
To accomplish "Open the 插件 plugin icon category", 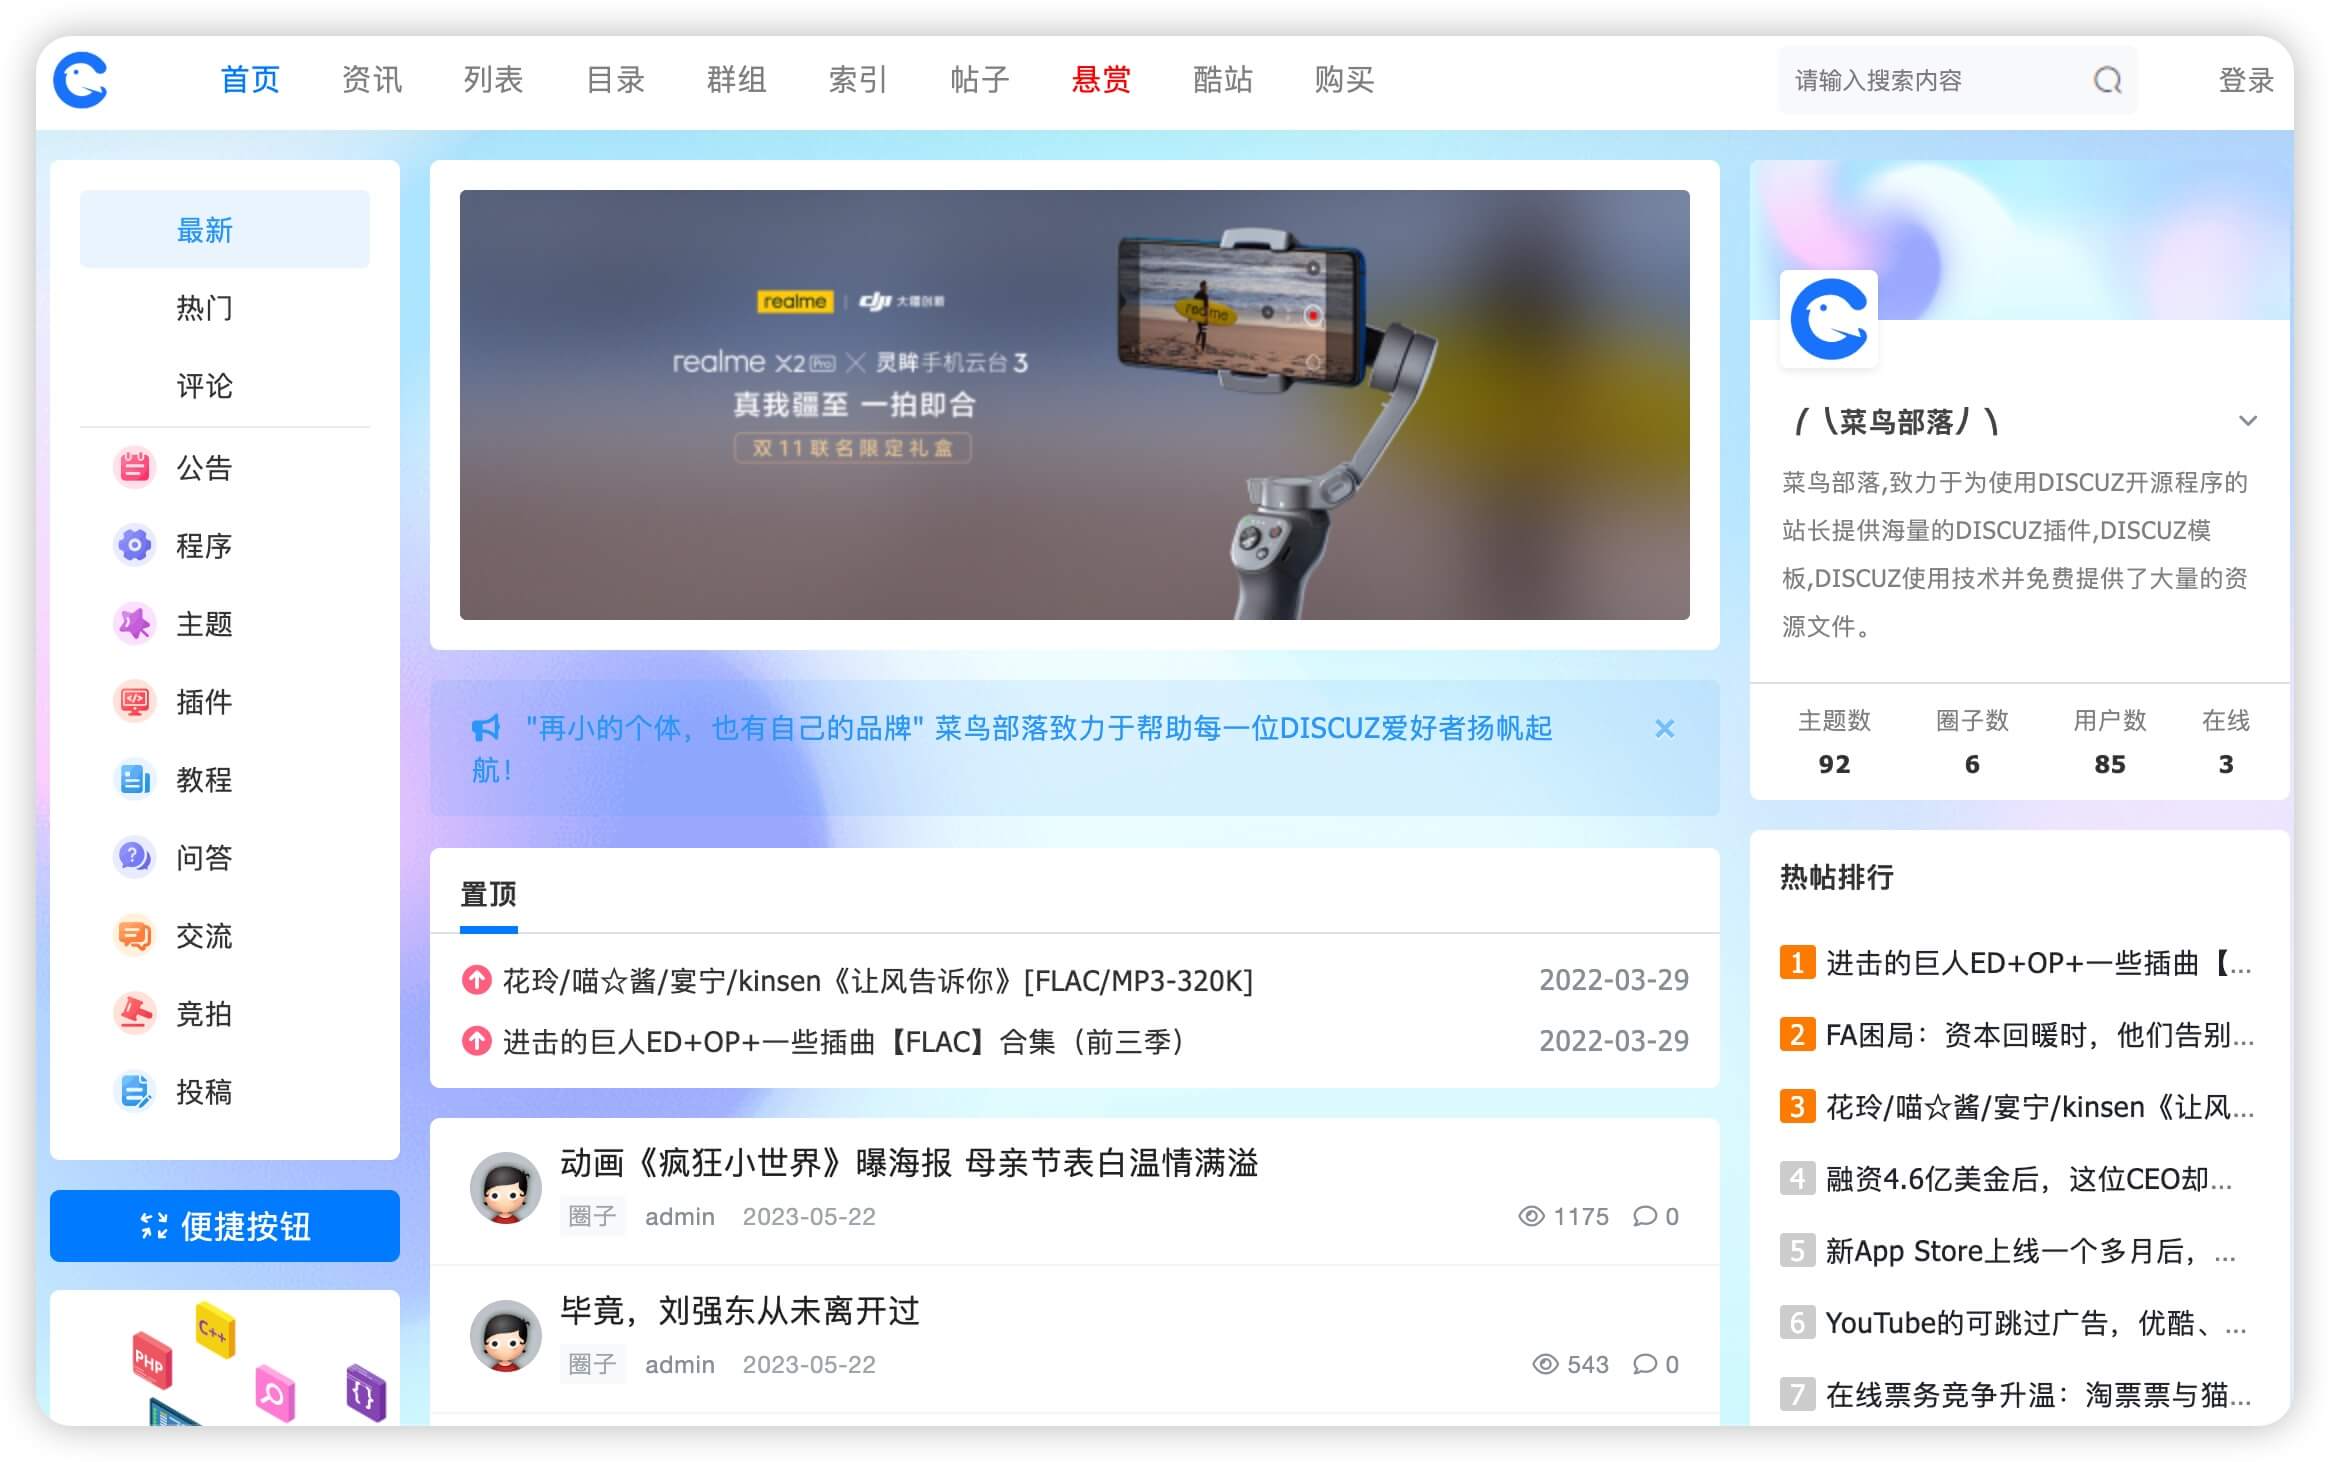I will point(134,701).
